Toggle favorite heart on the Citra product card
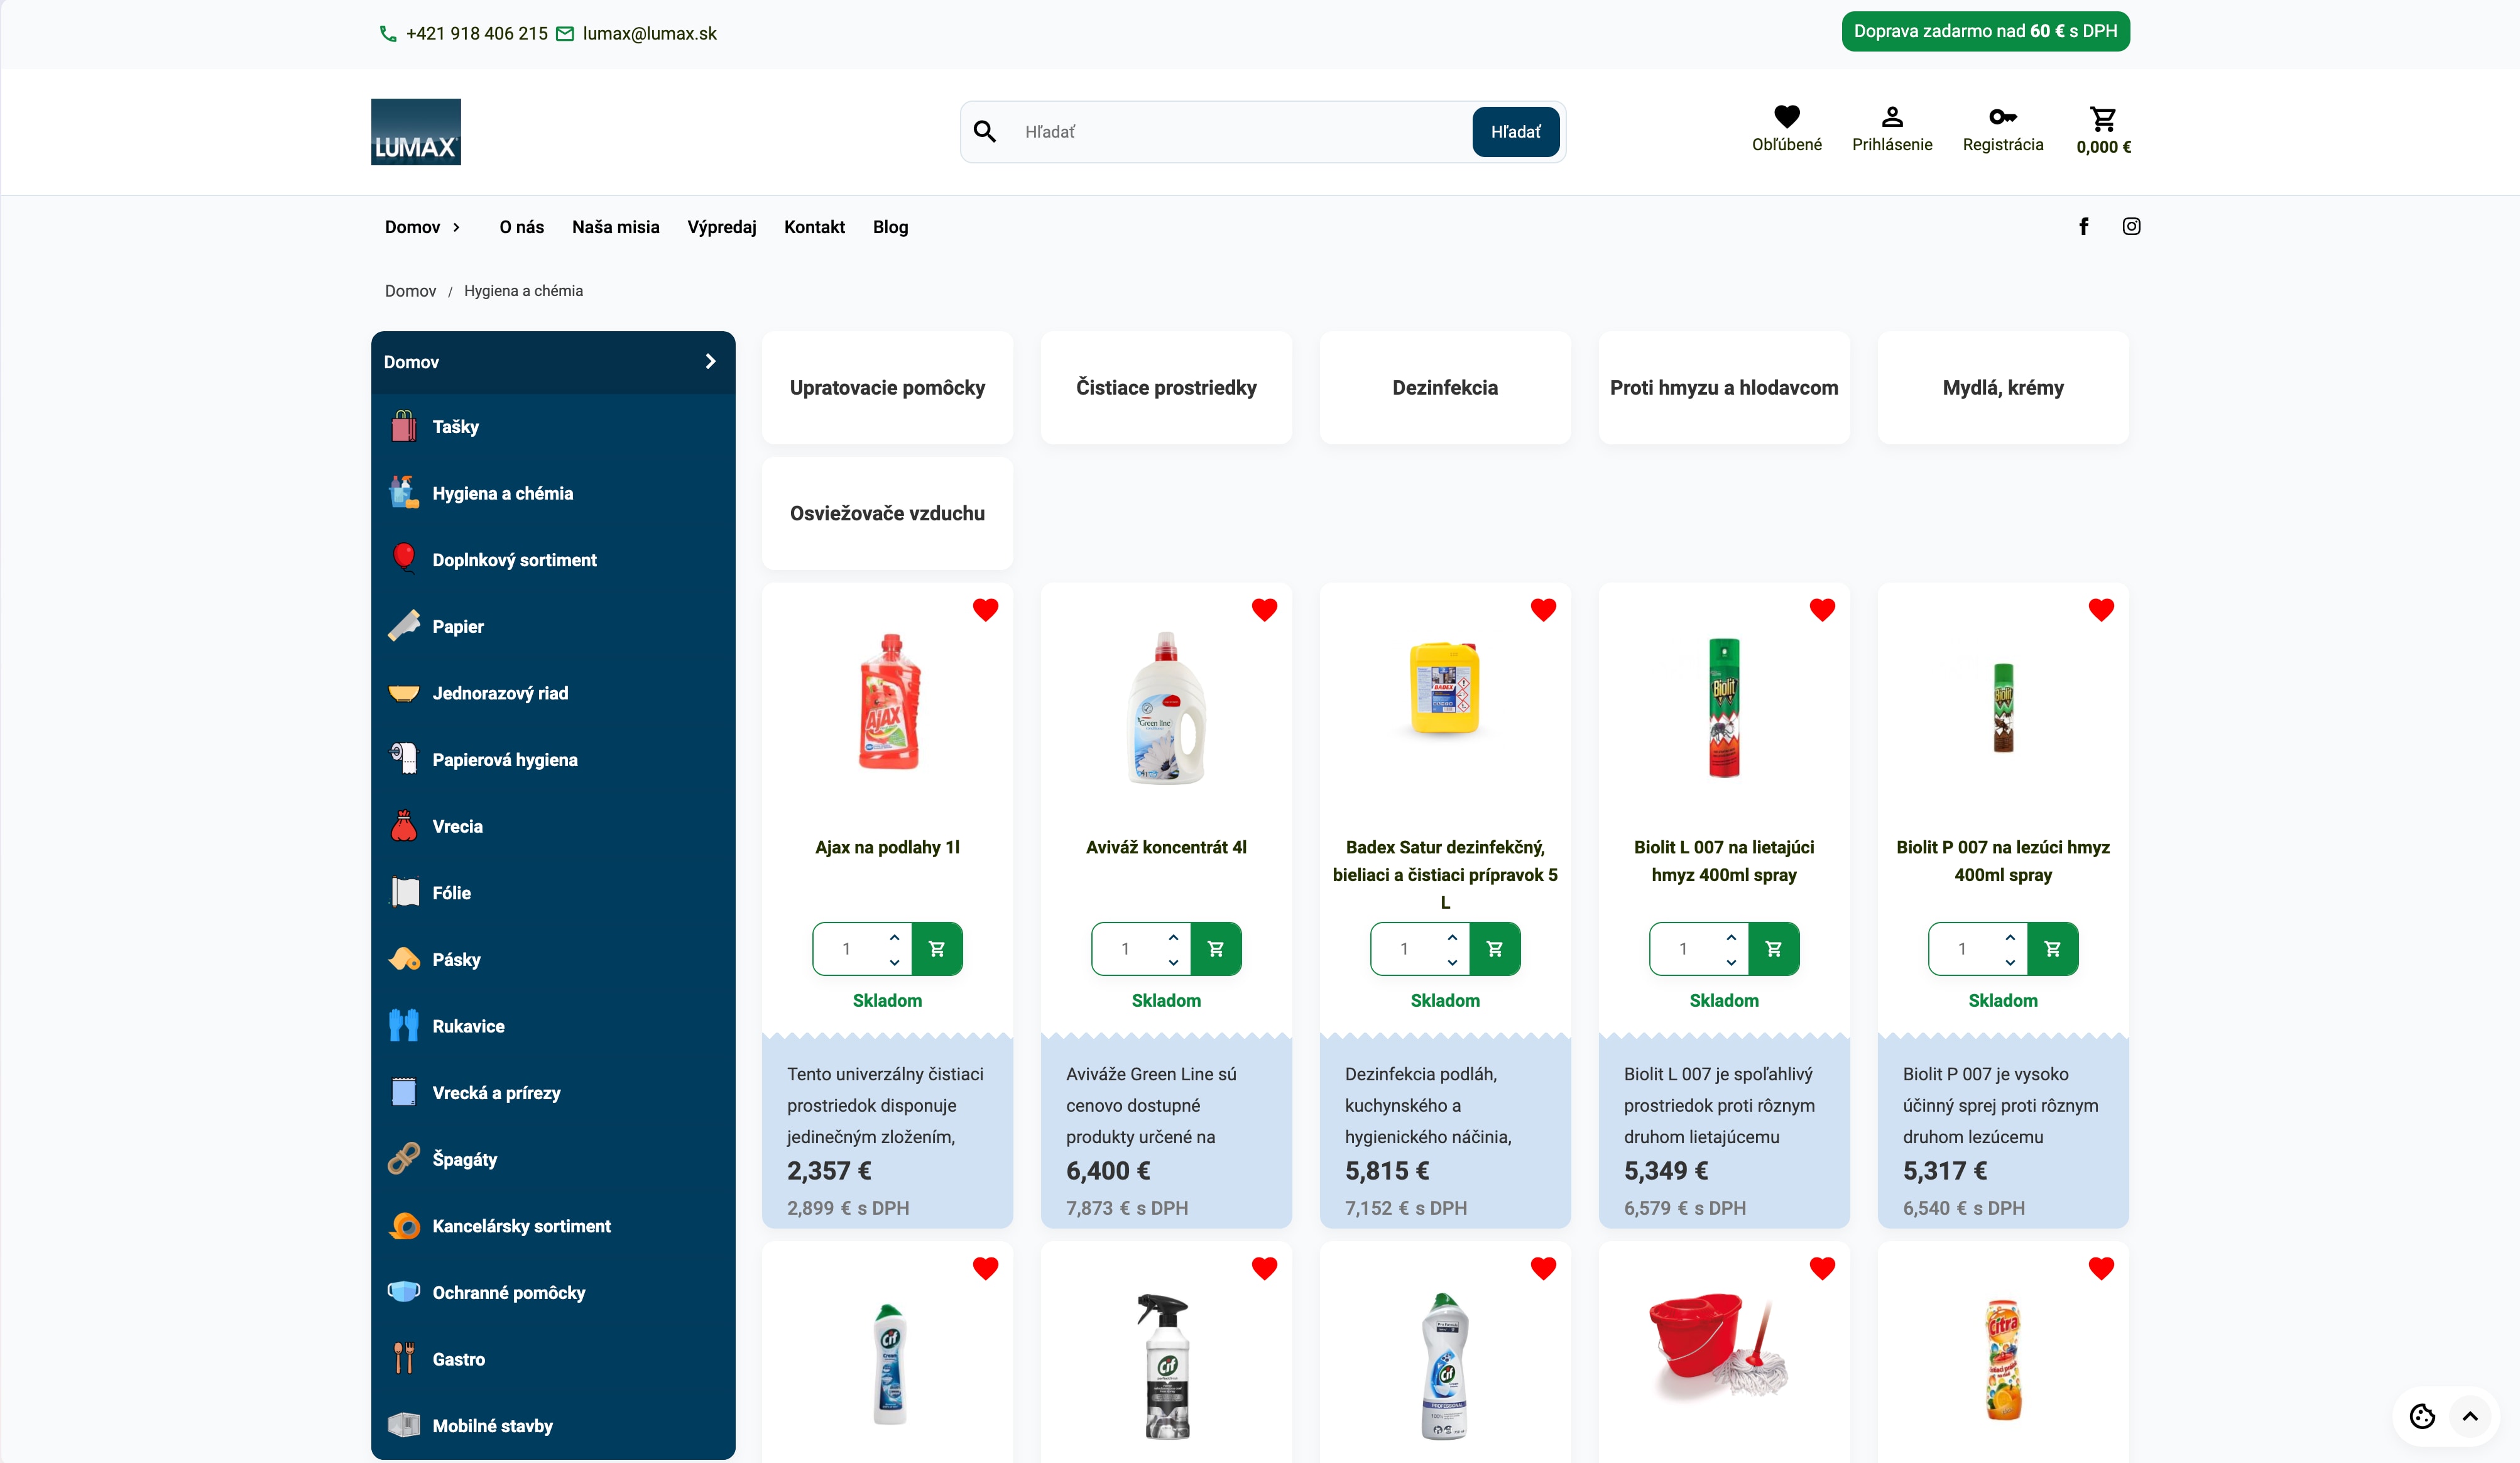The width and height of the screenshot is (2520, 1463). [2101, 1268]
